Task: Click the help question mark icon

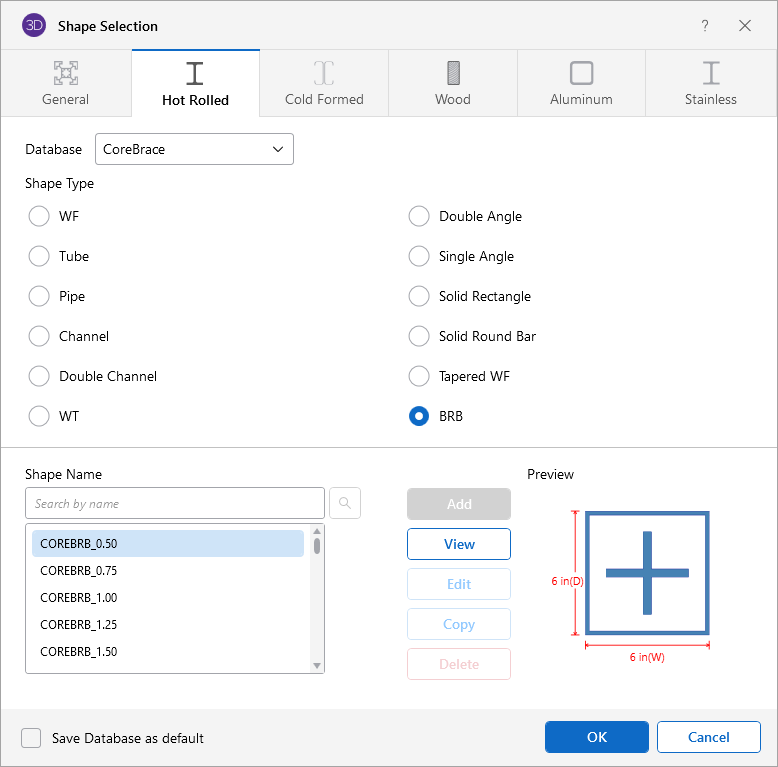Action: pos(705,26)
